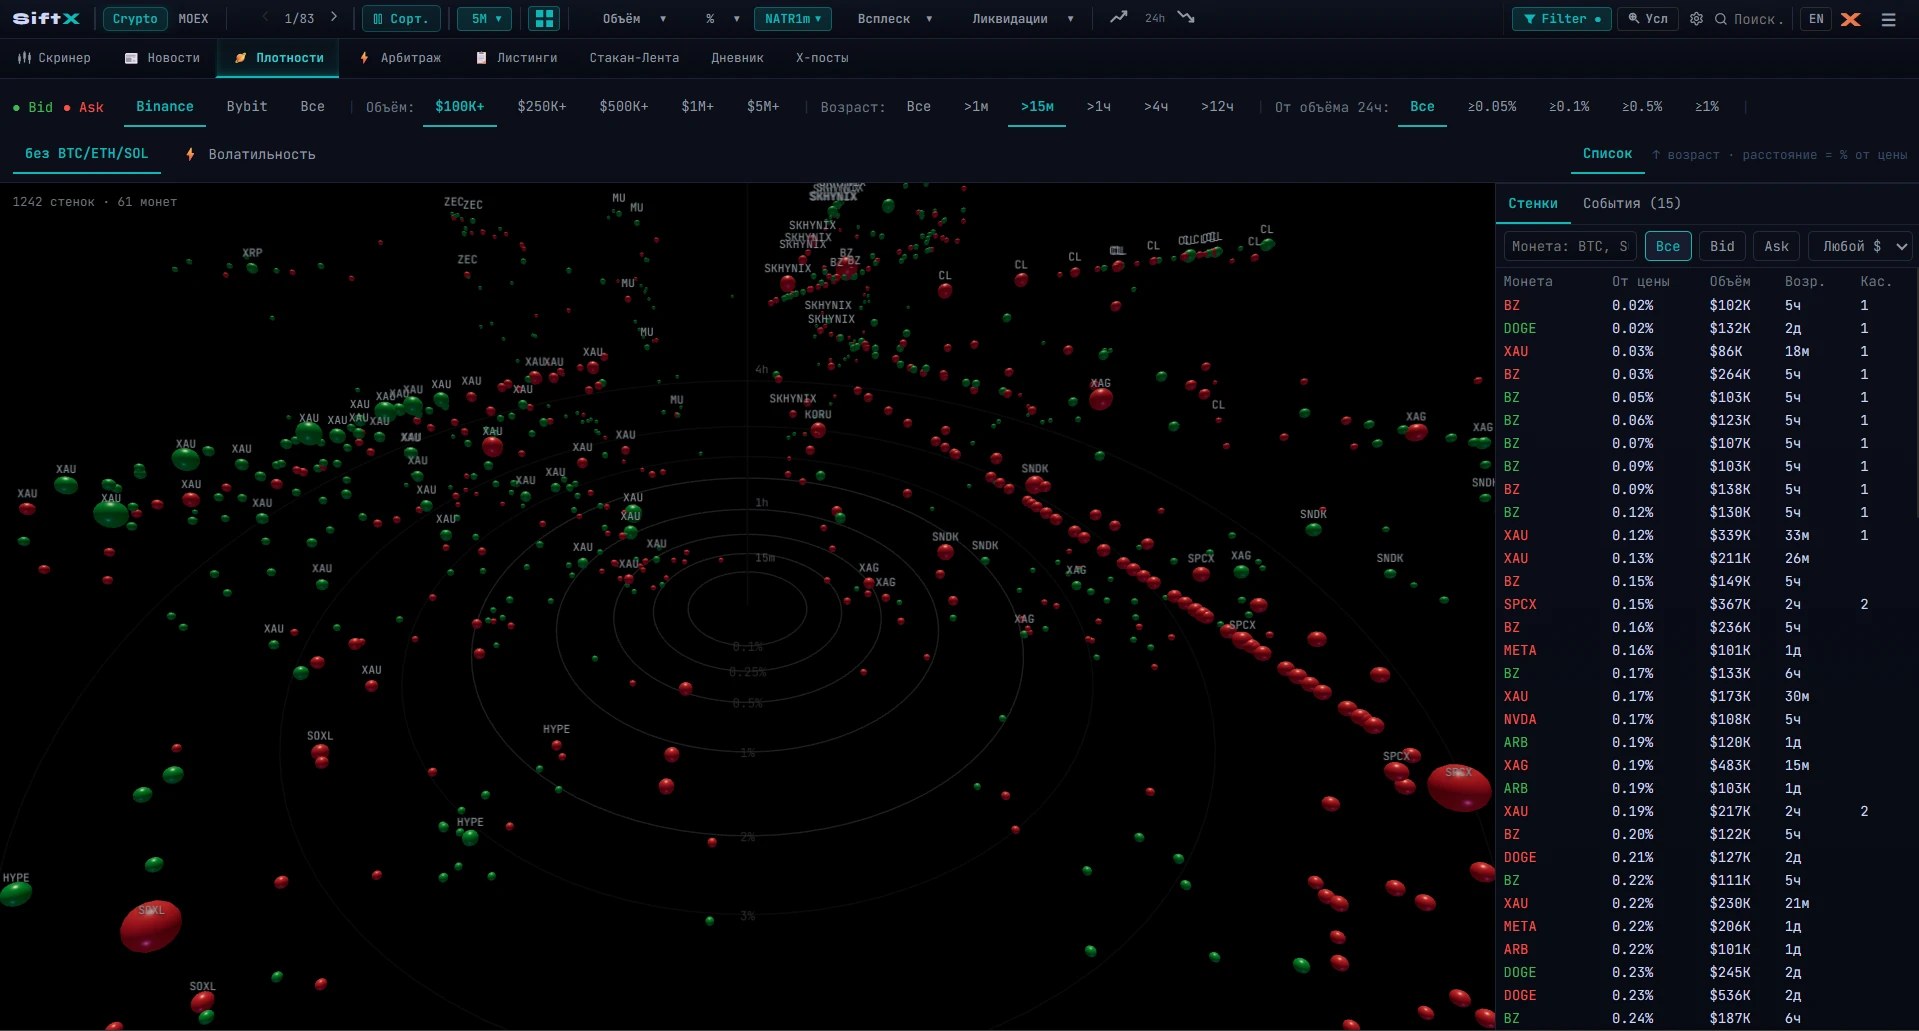Click the rising trend 24h gainers icon
Screen dimensions: 1919x1031
click(x=1119, y=18)
